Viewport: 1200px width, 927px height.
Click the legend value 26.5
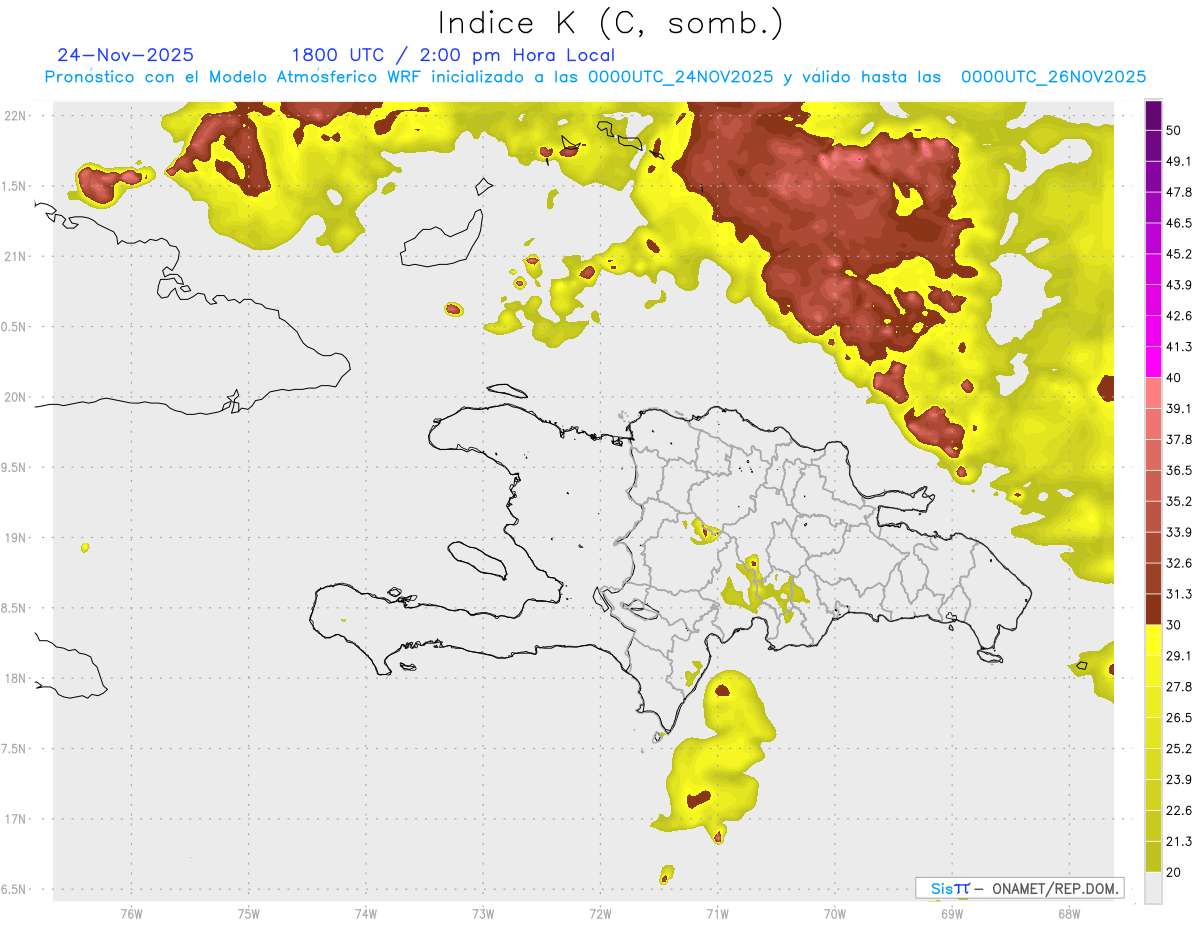point(1180,717)
